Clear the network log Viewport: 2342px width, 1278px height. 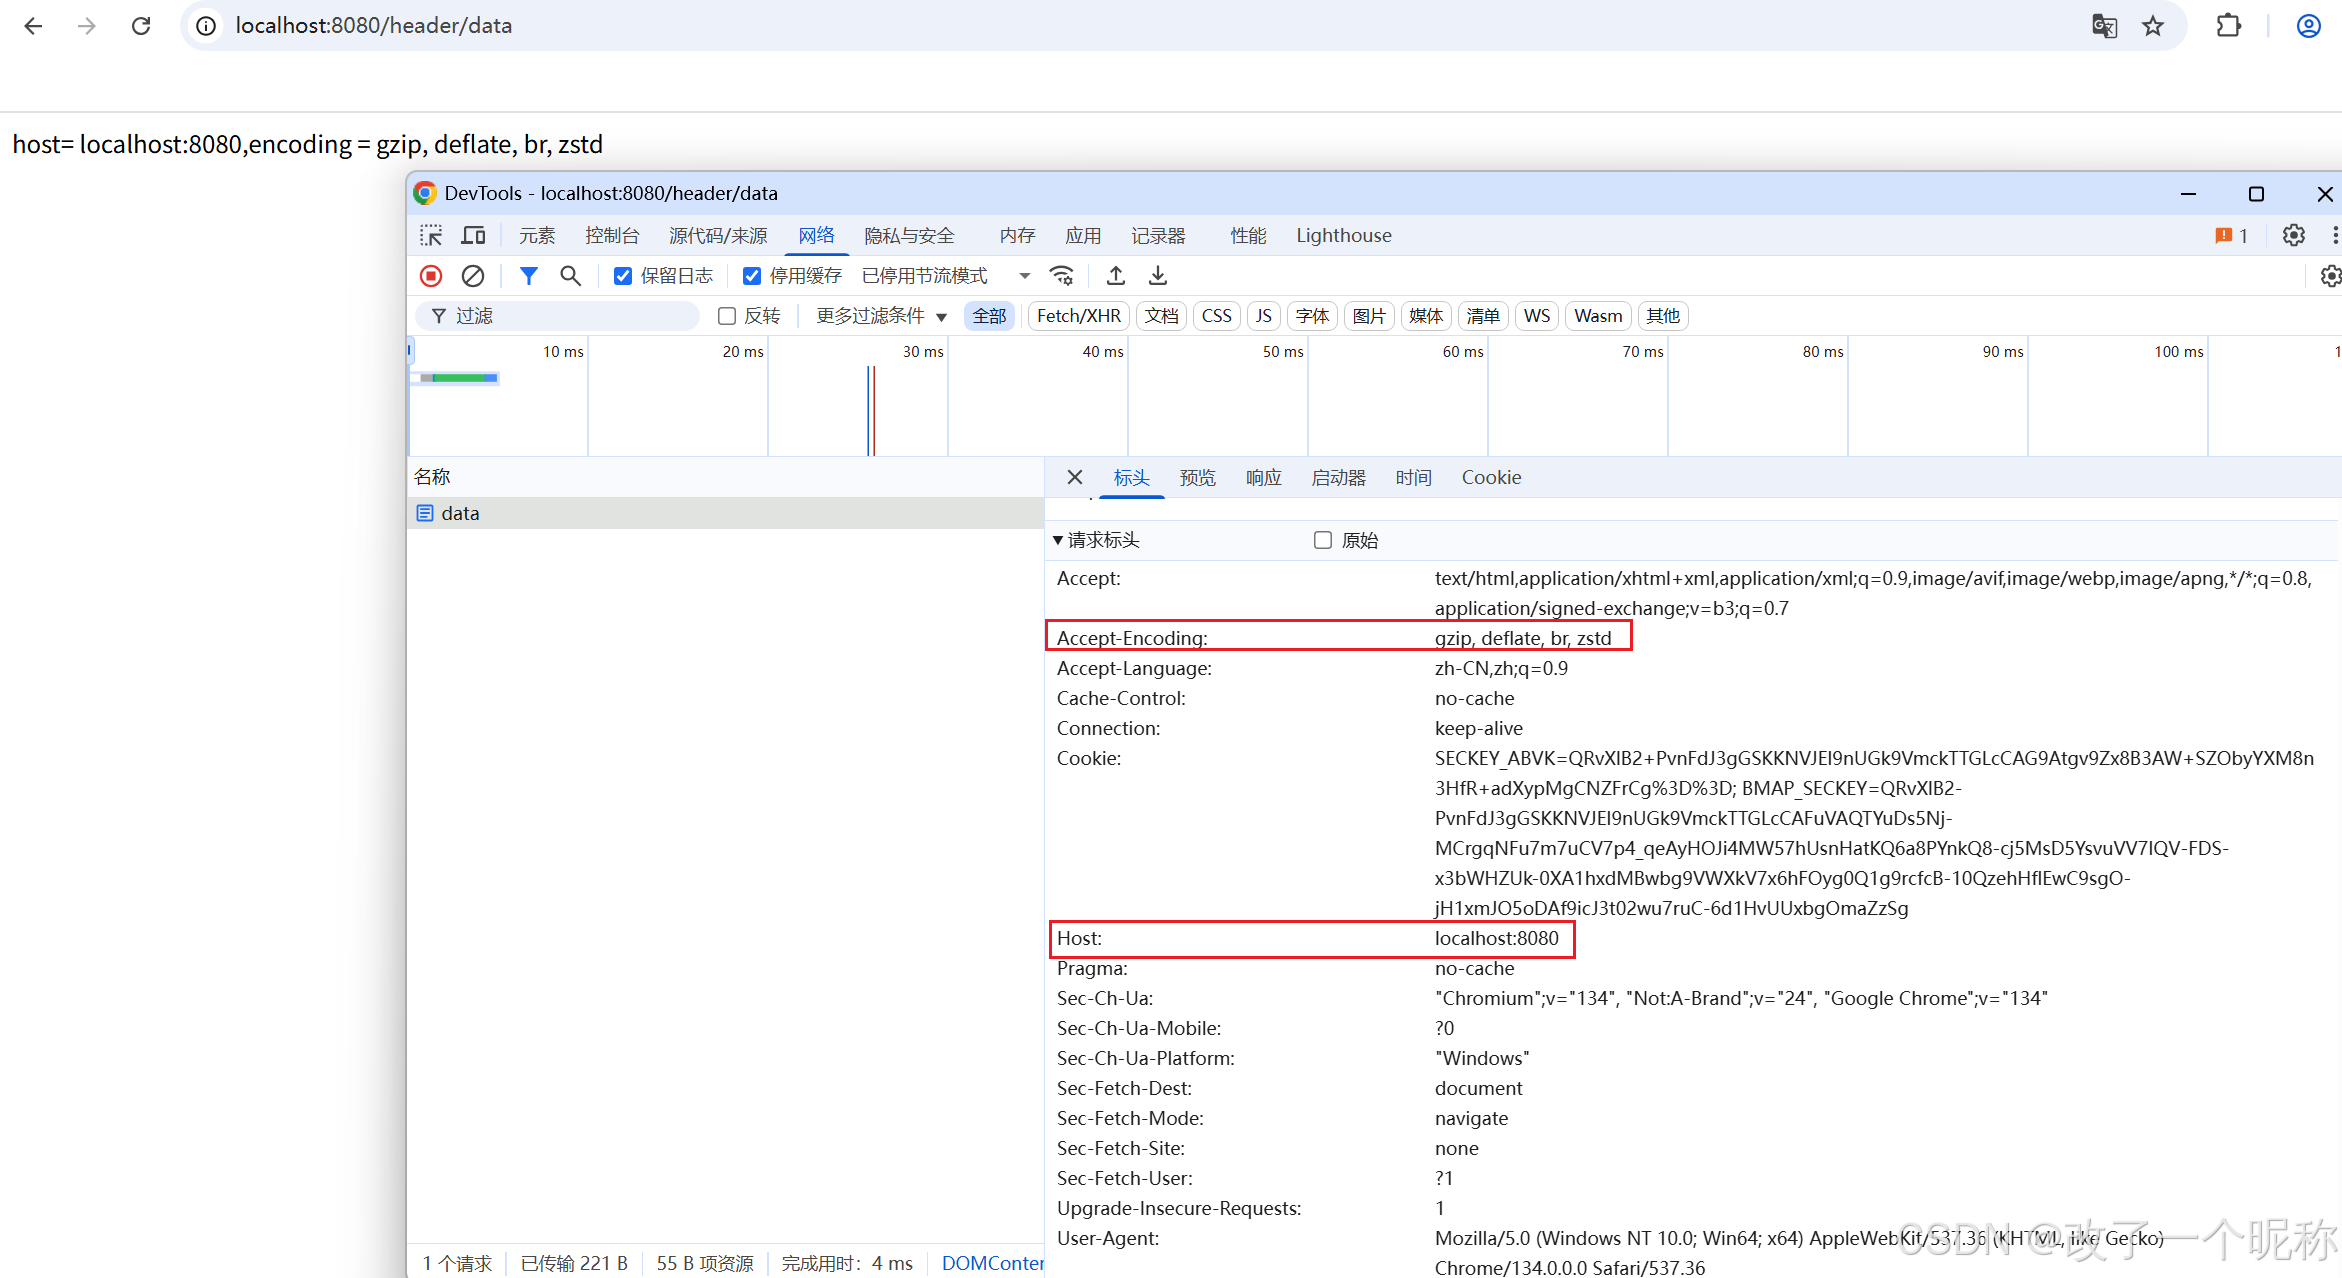pos(473,276)
